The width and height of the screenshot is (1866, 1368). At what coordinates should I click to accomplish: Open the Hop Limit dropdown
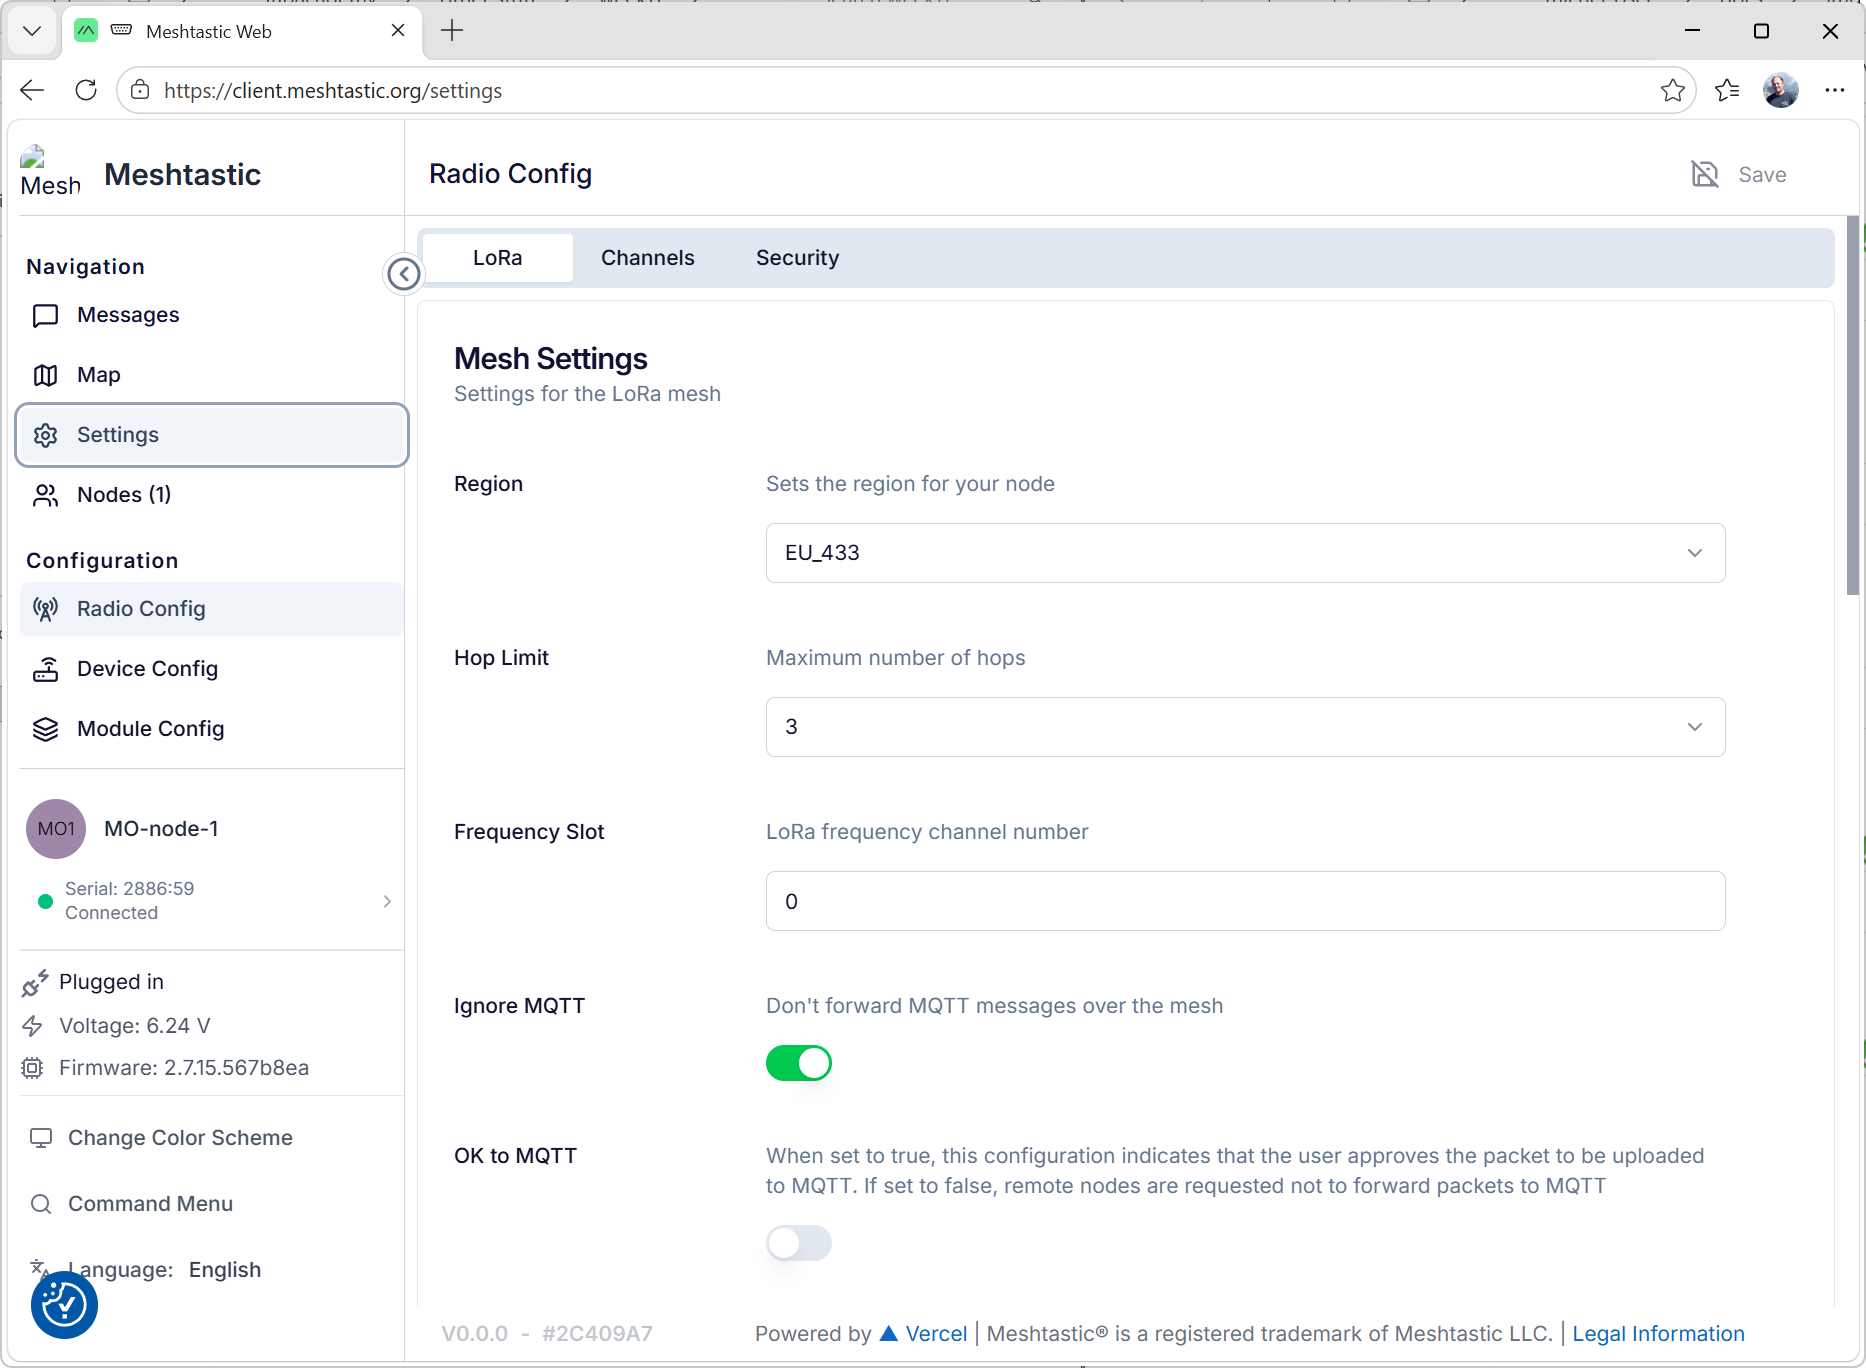pos(1245,727)
